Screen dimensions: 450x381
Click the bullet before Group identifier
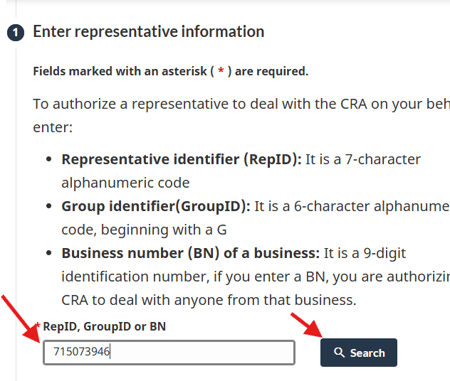(x=49, y=206)
